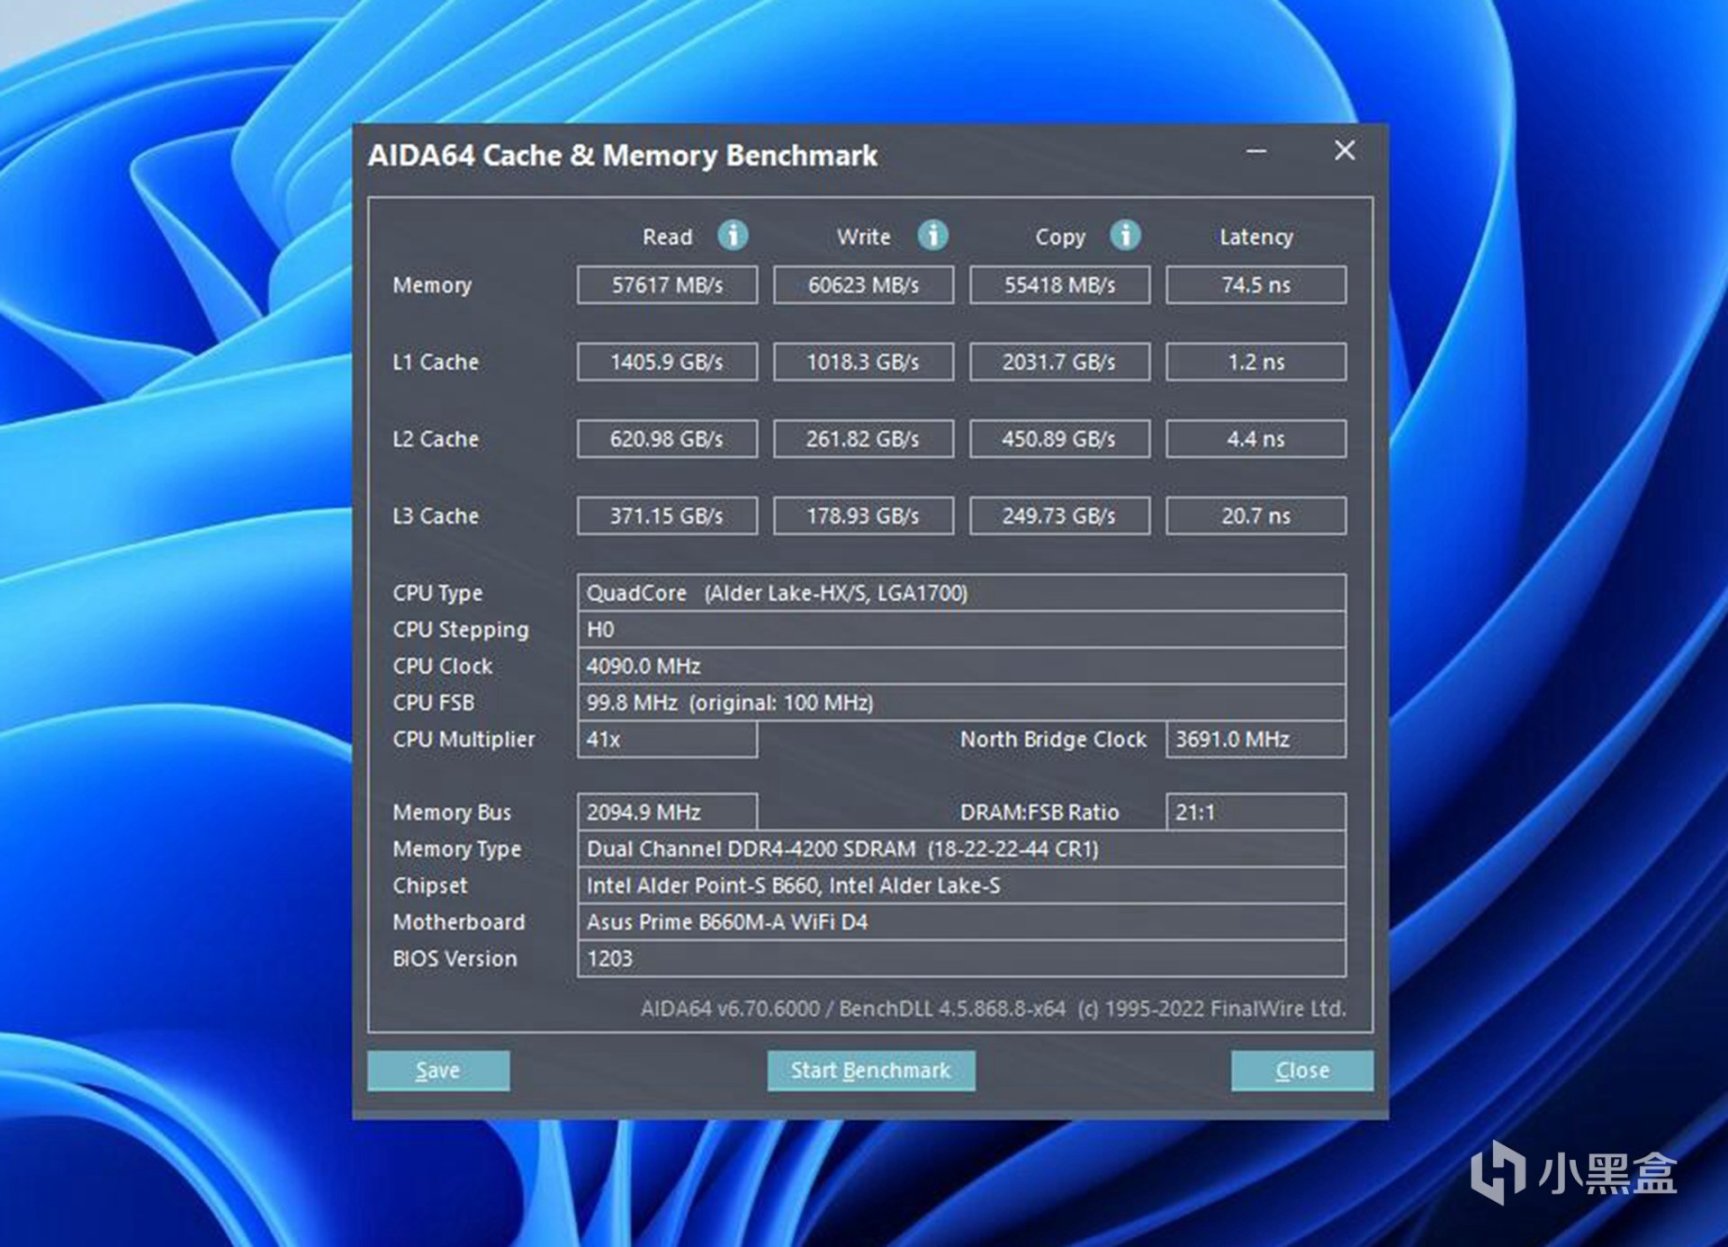Screen dimensions: 1728x1247
Task: Click L3 Cache Copy value 249.73 GB/s
Action: [x=1059, y=516]
